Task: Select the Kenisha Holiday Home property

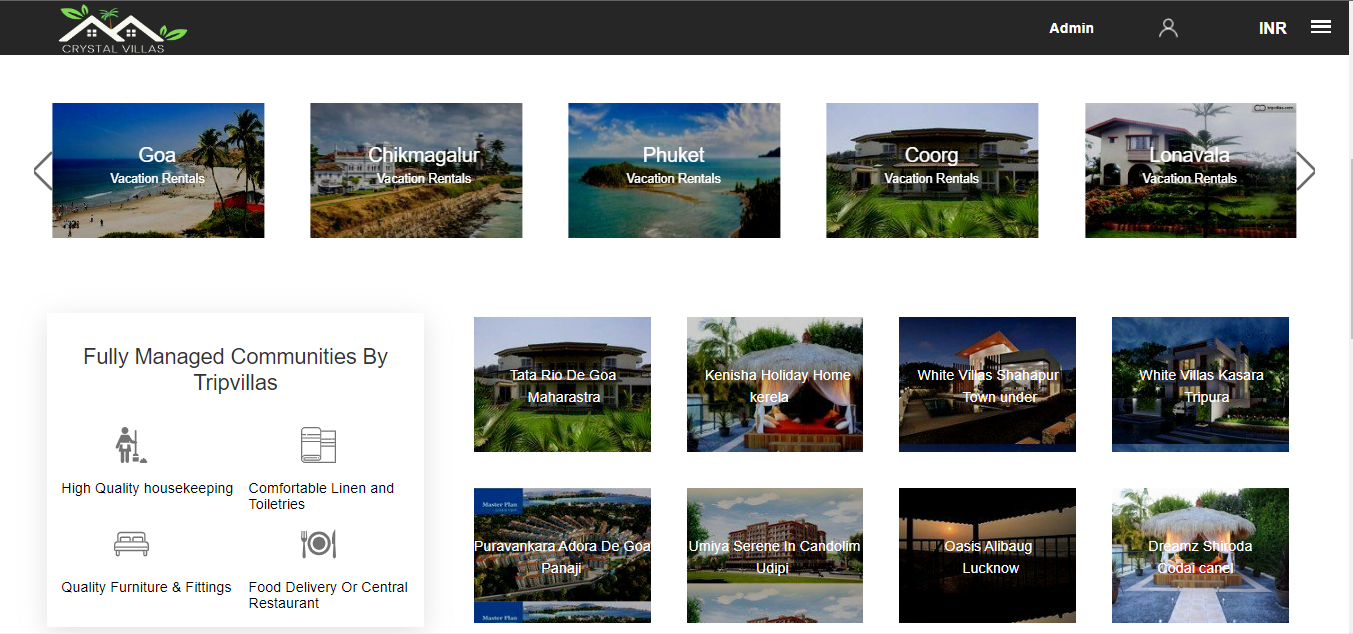Action: pyautogui.click(x=774, y=384)
